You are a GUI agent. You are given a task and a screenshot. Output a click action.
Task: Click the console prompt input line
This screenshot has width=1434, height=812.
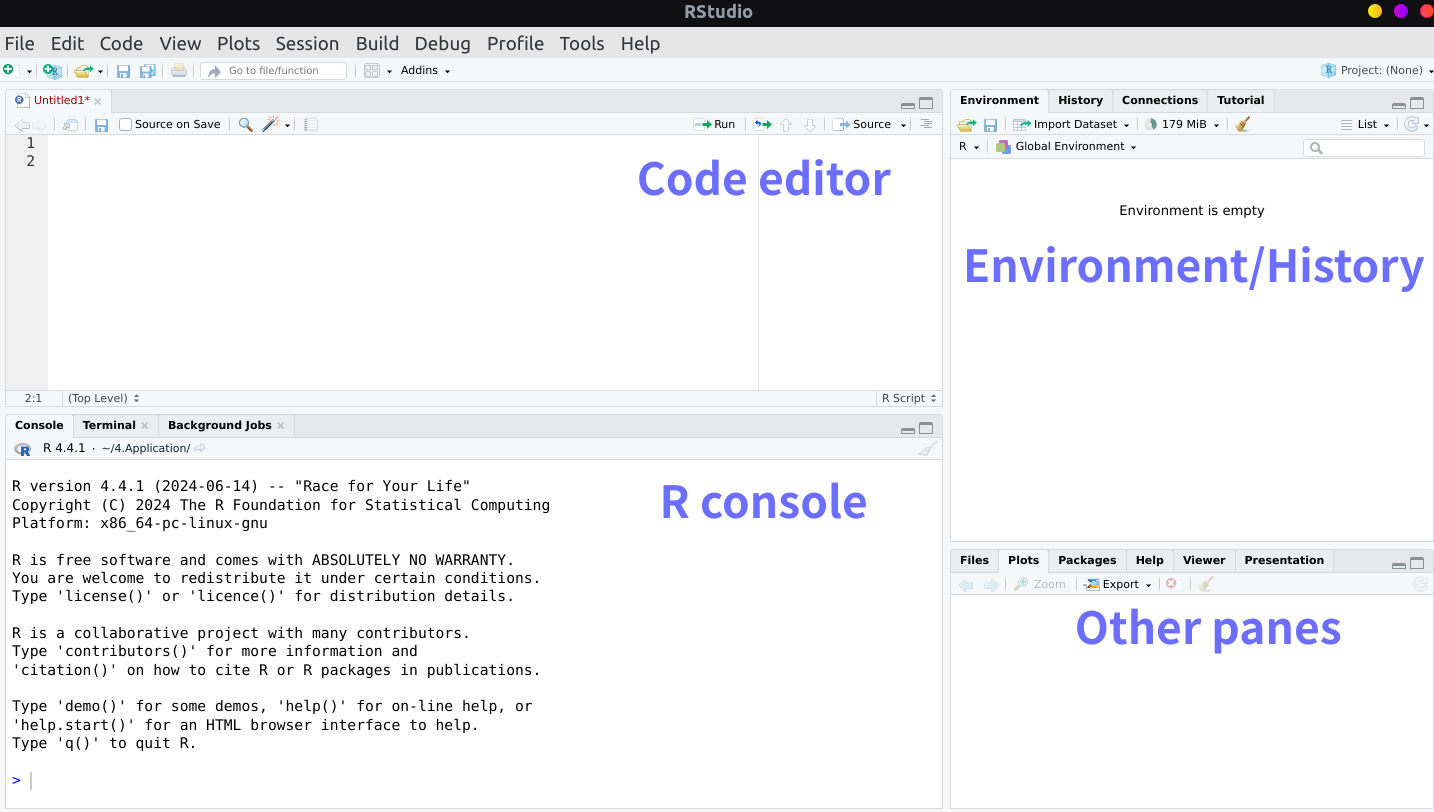tap(474, 780)
